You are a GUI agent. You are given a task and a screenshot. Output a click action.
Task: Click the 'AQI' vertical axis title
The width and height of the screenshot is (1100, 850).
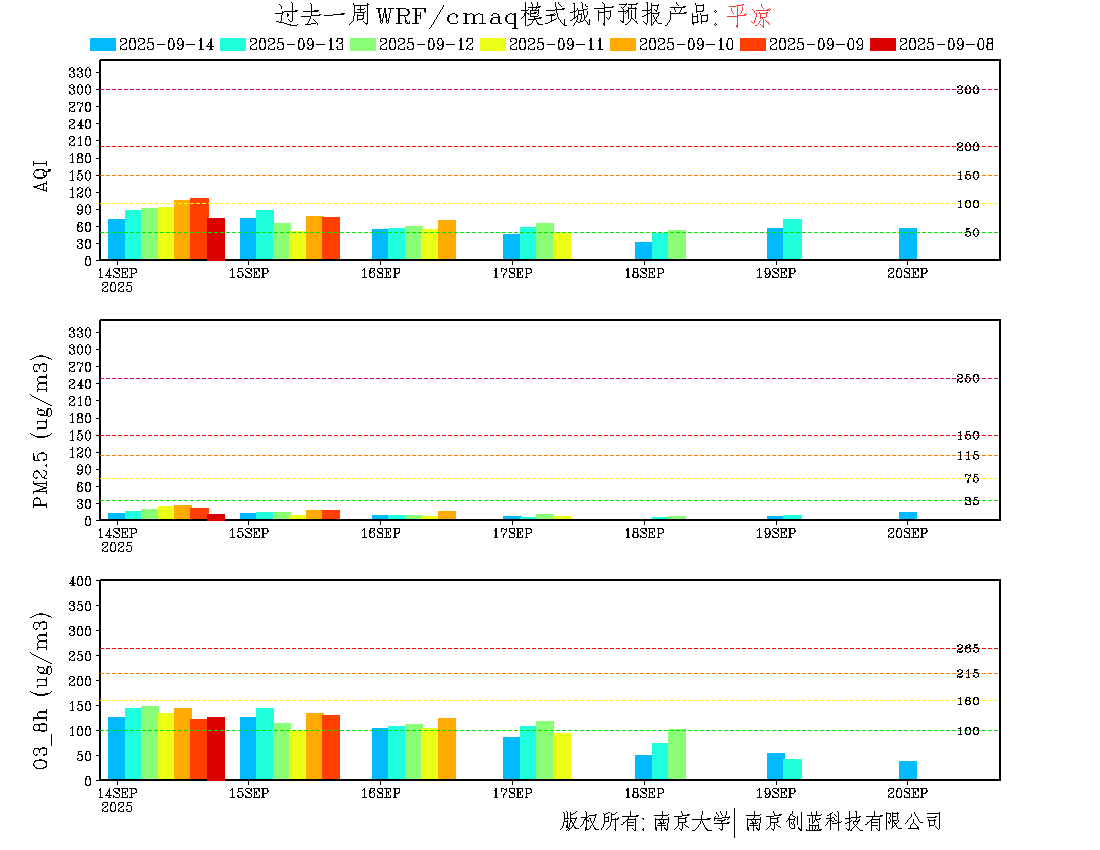pyautogui.click(x=41, y=176)
